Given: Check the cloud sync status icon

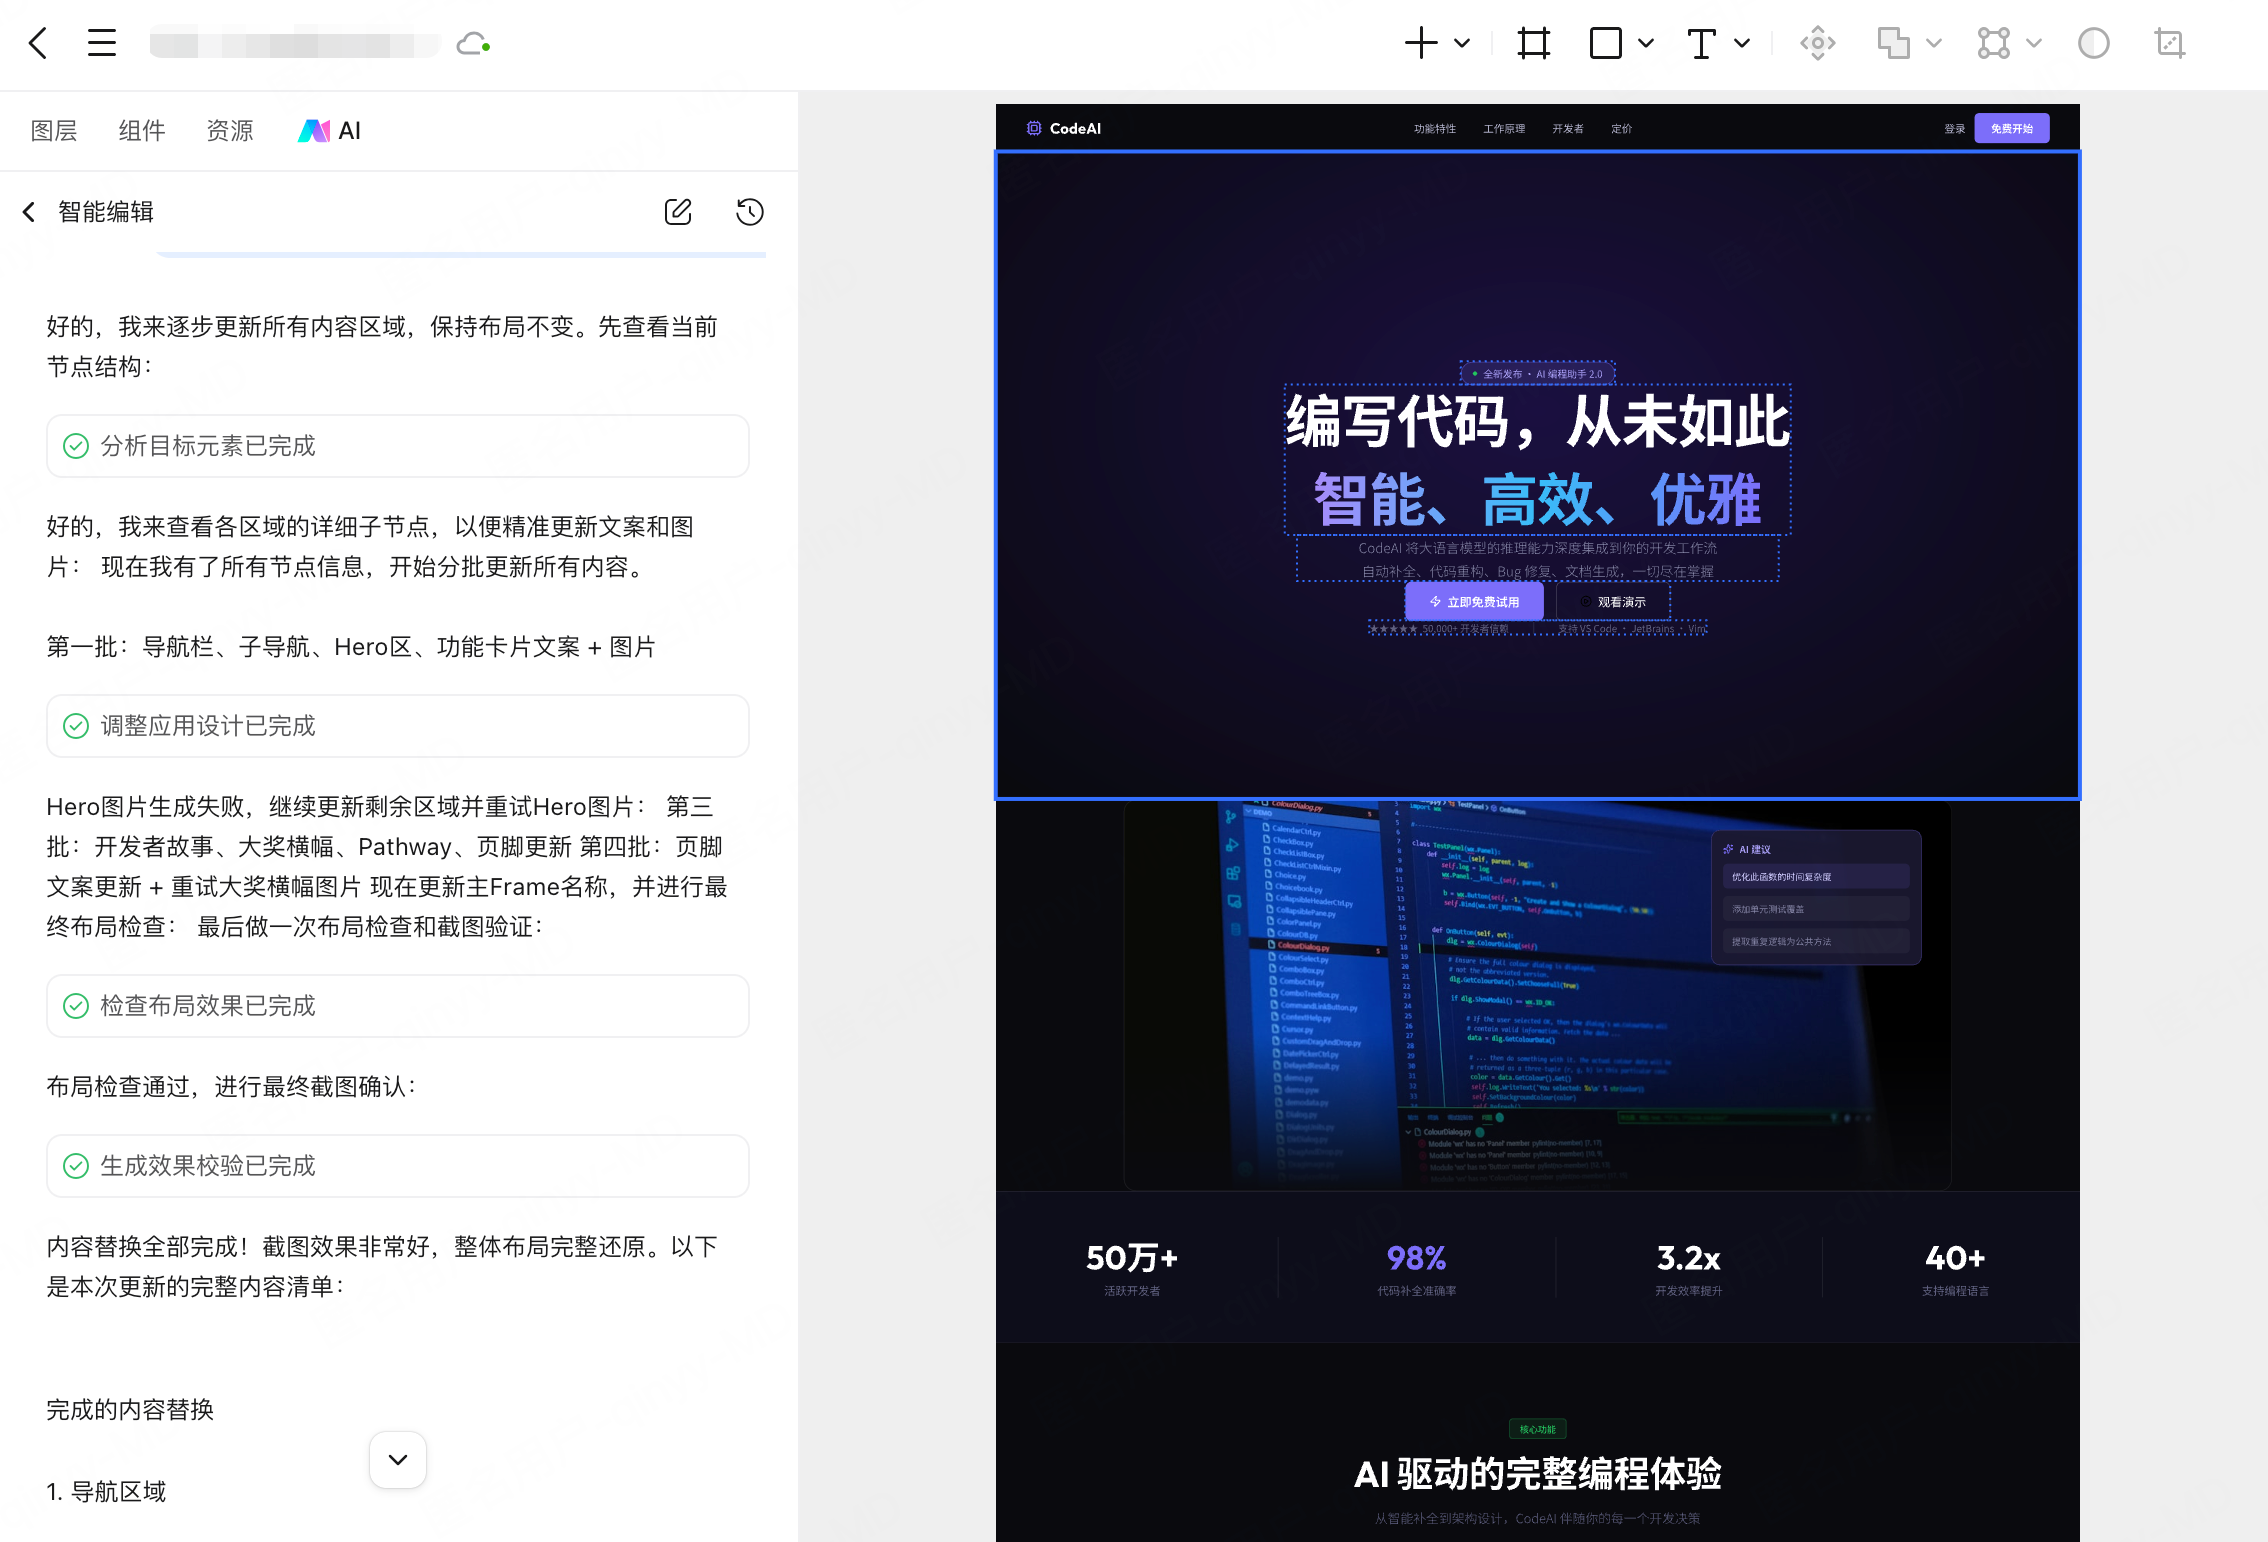Looking at the screenshot, I should tap(472, 44).
